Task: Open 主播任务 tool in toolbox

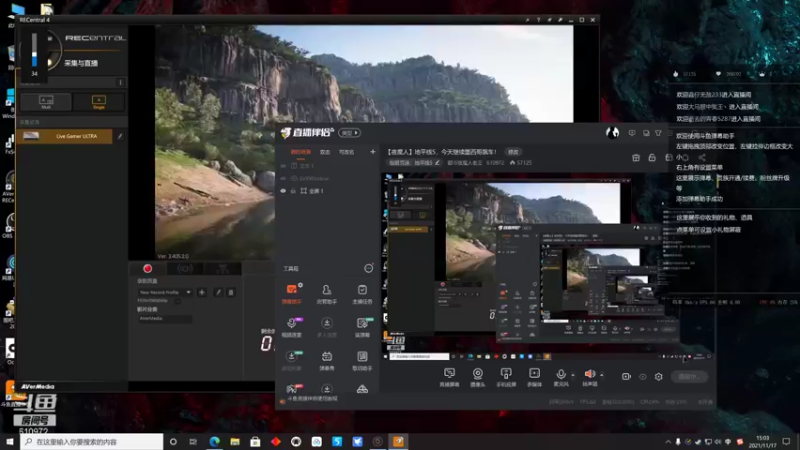Action: coord(362,294)
